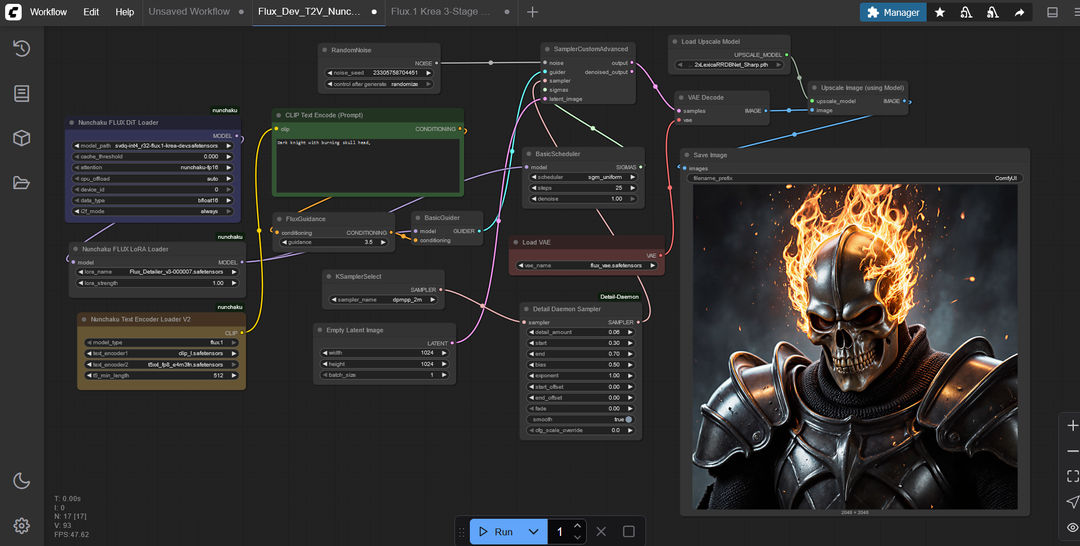1080x546 pixels.
Task: Cancel current run with the X icon
Action: click(601, 532)
